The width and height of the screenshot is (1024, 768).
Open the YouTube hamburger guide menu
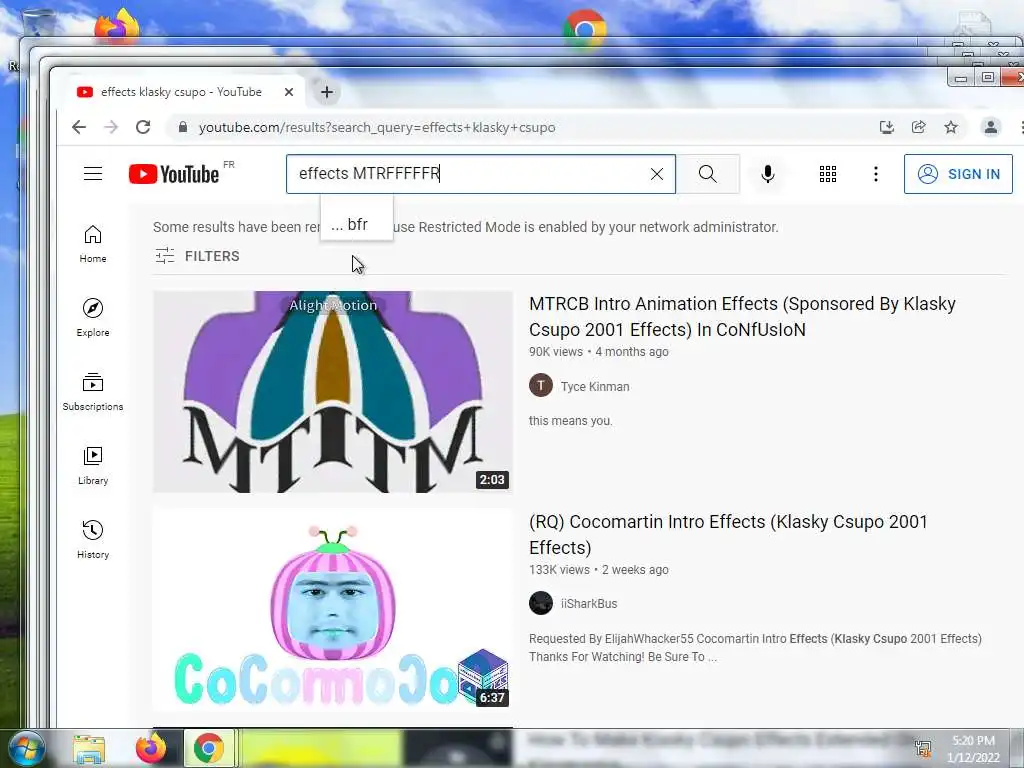pyautogui.click(x=93, y=174)
